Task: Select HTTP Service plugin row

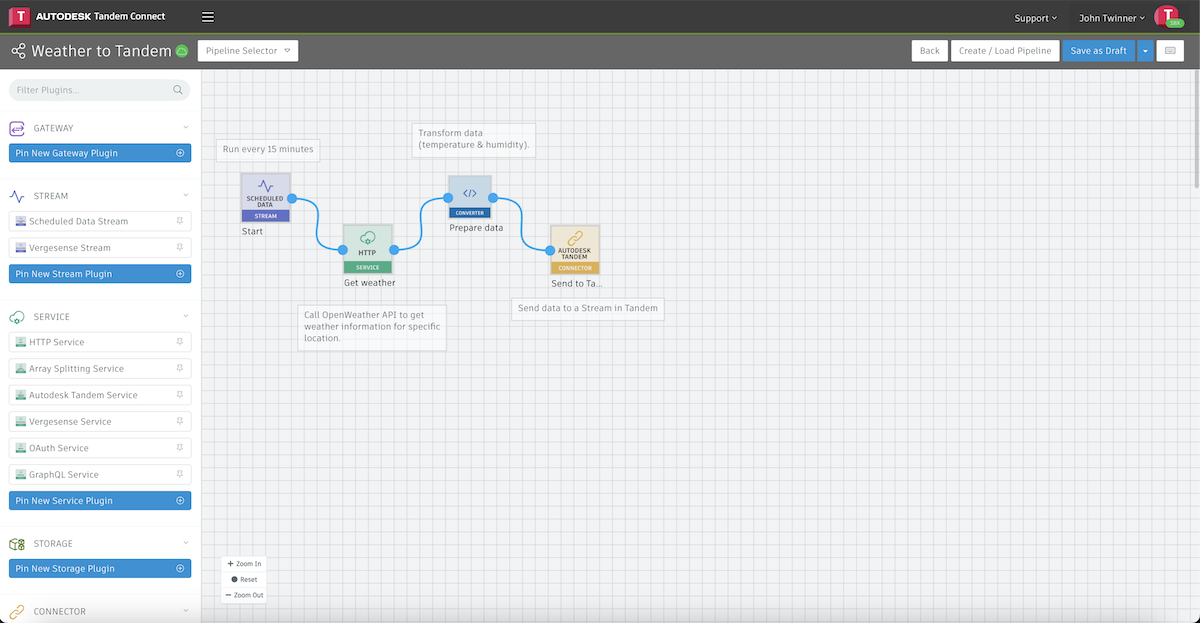Action: click(x=100, y=342)
